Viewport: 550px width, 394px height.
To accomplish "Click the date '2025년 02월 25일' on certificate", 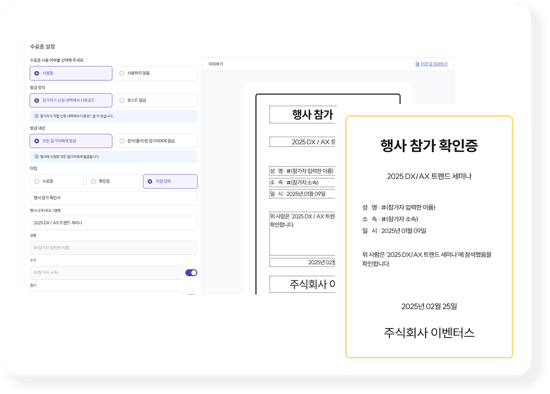I will 429,306.
